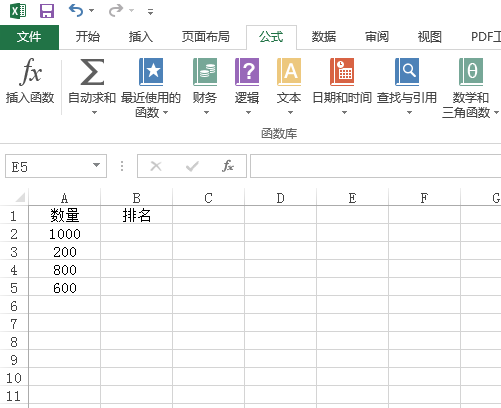The width and height of the screenshot is (501, 408).
Task: Open the 查找与引用 functions library
Action: (407, 72)
